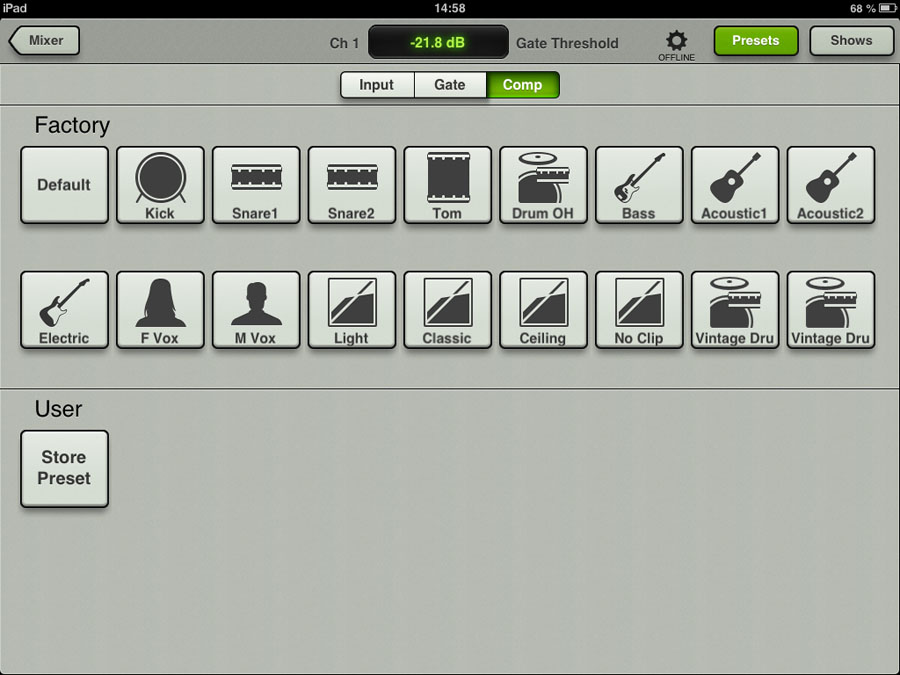Load the Kick drum preset
Image resolution: width=900 pixels, height=675 pixels.
160,185
